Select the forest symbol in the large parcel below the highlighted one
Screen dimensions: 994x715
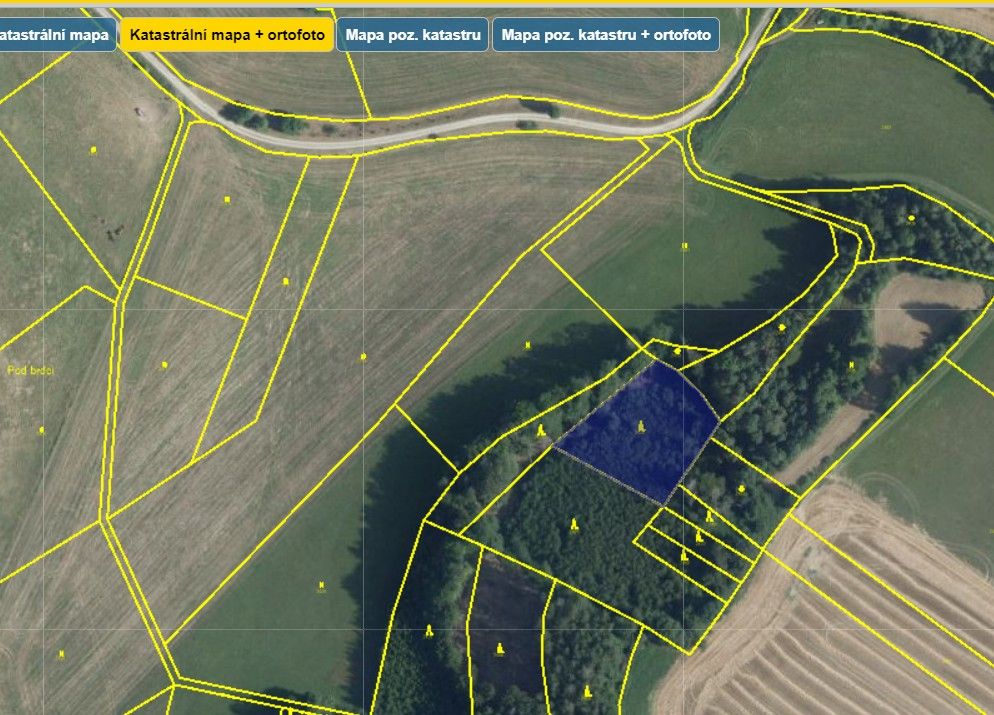[574, 524]
